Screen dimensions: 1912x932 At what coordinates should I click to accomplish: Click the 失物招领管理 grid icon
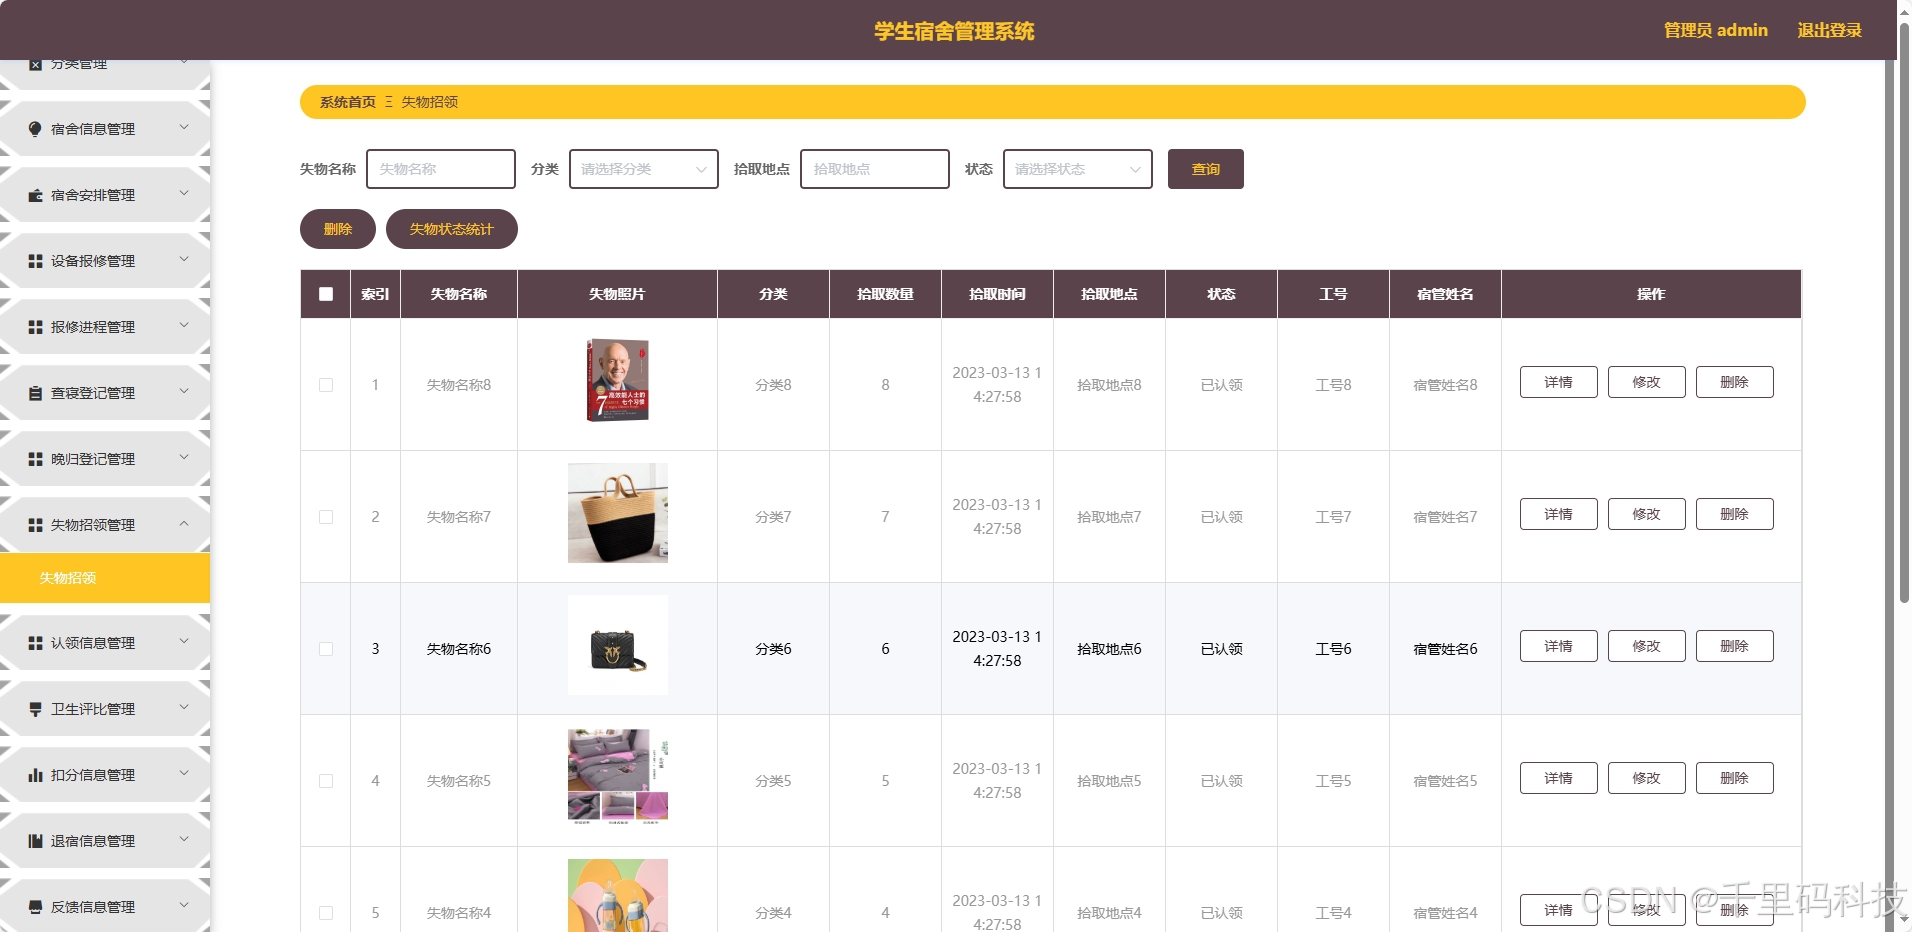tap(35, 525)
